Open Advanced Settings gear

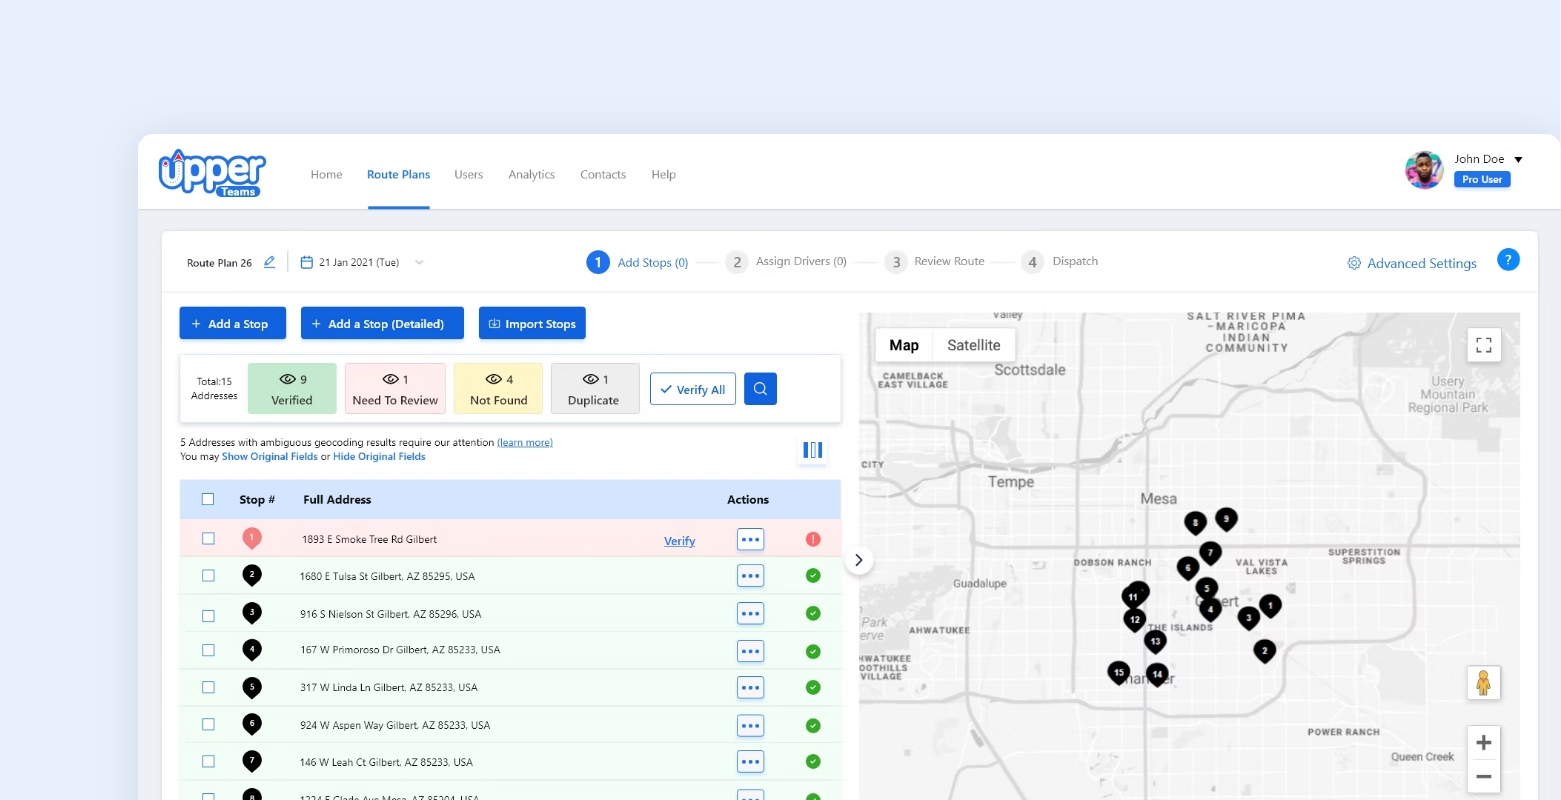(x=1353, y=262)
